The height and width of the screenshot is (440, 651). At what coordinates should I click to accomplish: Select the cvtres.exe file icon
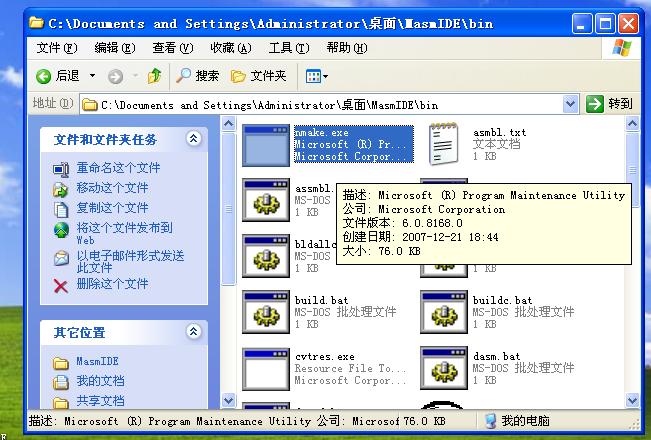click(266, 369)
